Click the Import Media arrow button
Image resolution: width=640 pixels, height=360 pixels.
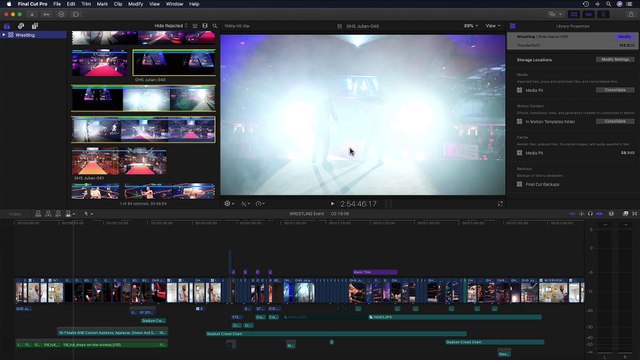pyautogui.click(x=32, y=14)
